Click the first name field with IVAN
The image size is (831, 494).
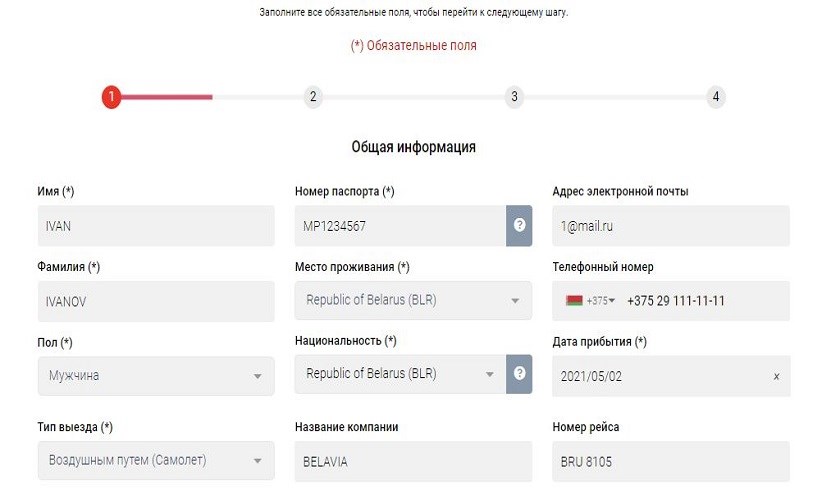click(x=155, y=226)
